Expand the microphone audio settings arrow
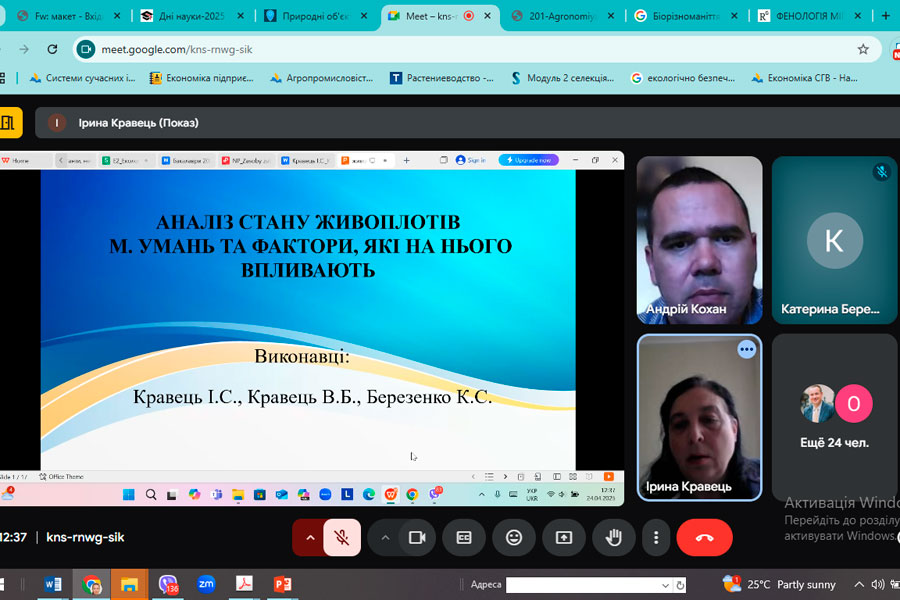Image resolution: width=900 pixels, height=600 pixels. (x=310, y=537)
